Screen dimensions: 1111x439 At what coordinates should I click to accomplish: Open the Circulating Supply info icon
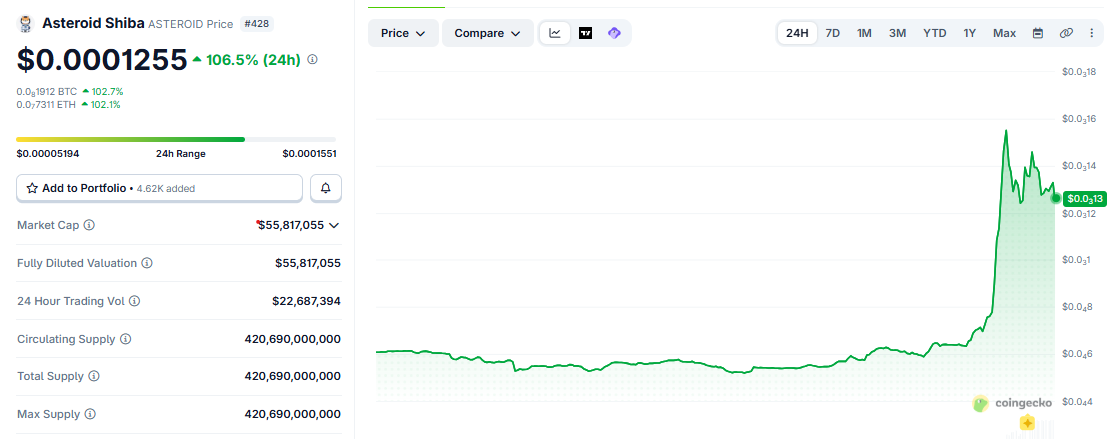(125, 339)
